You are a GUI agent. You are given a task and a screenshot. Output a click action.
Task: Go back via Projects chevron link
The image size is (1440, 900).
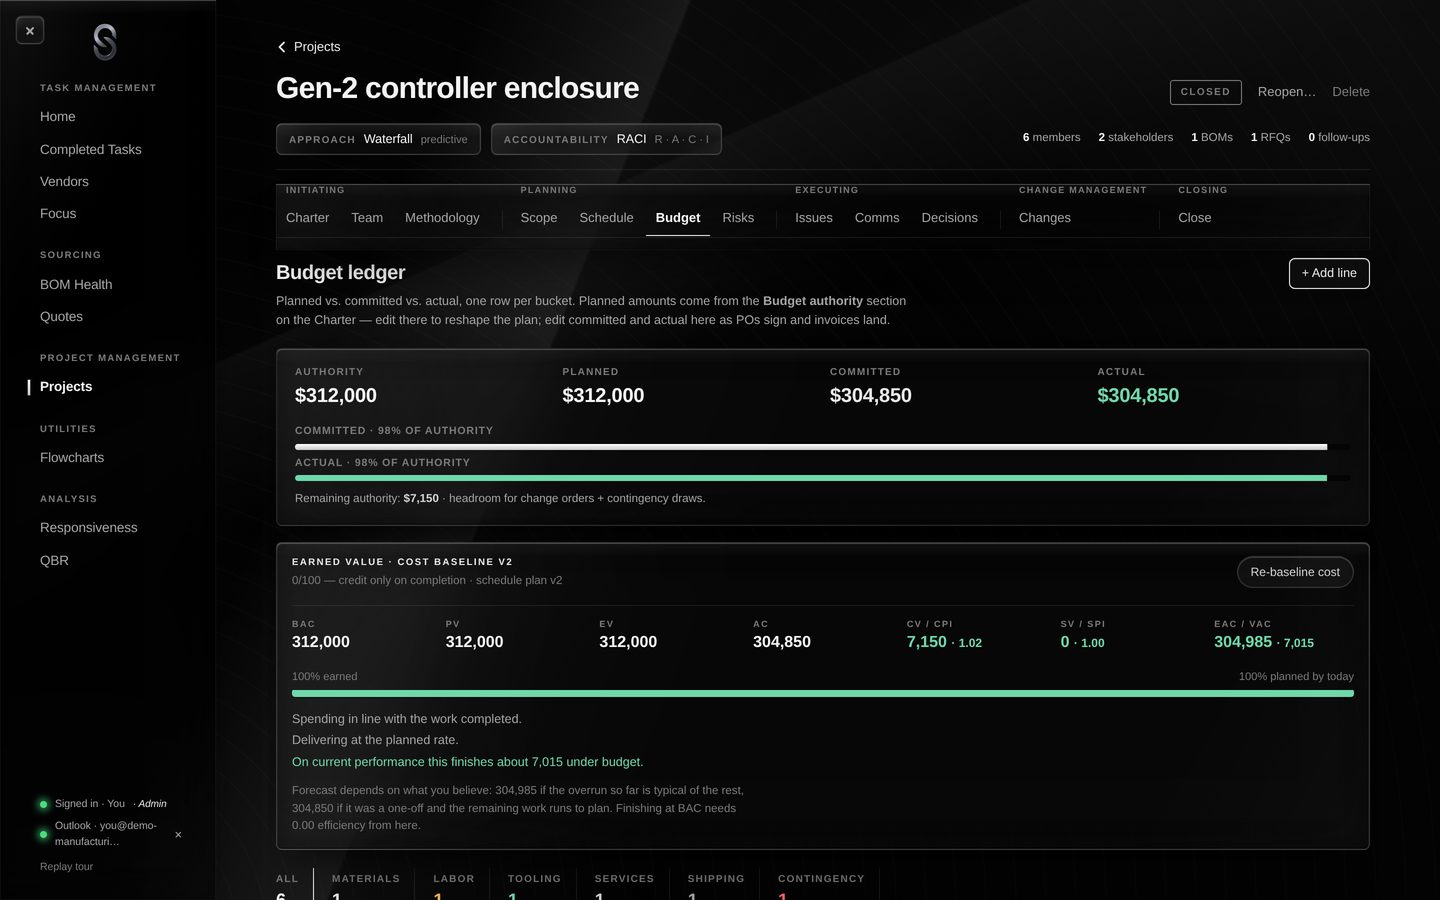[x=309, y=47]
